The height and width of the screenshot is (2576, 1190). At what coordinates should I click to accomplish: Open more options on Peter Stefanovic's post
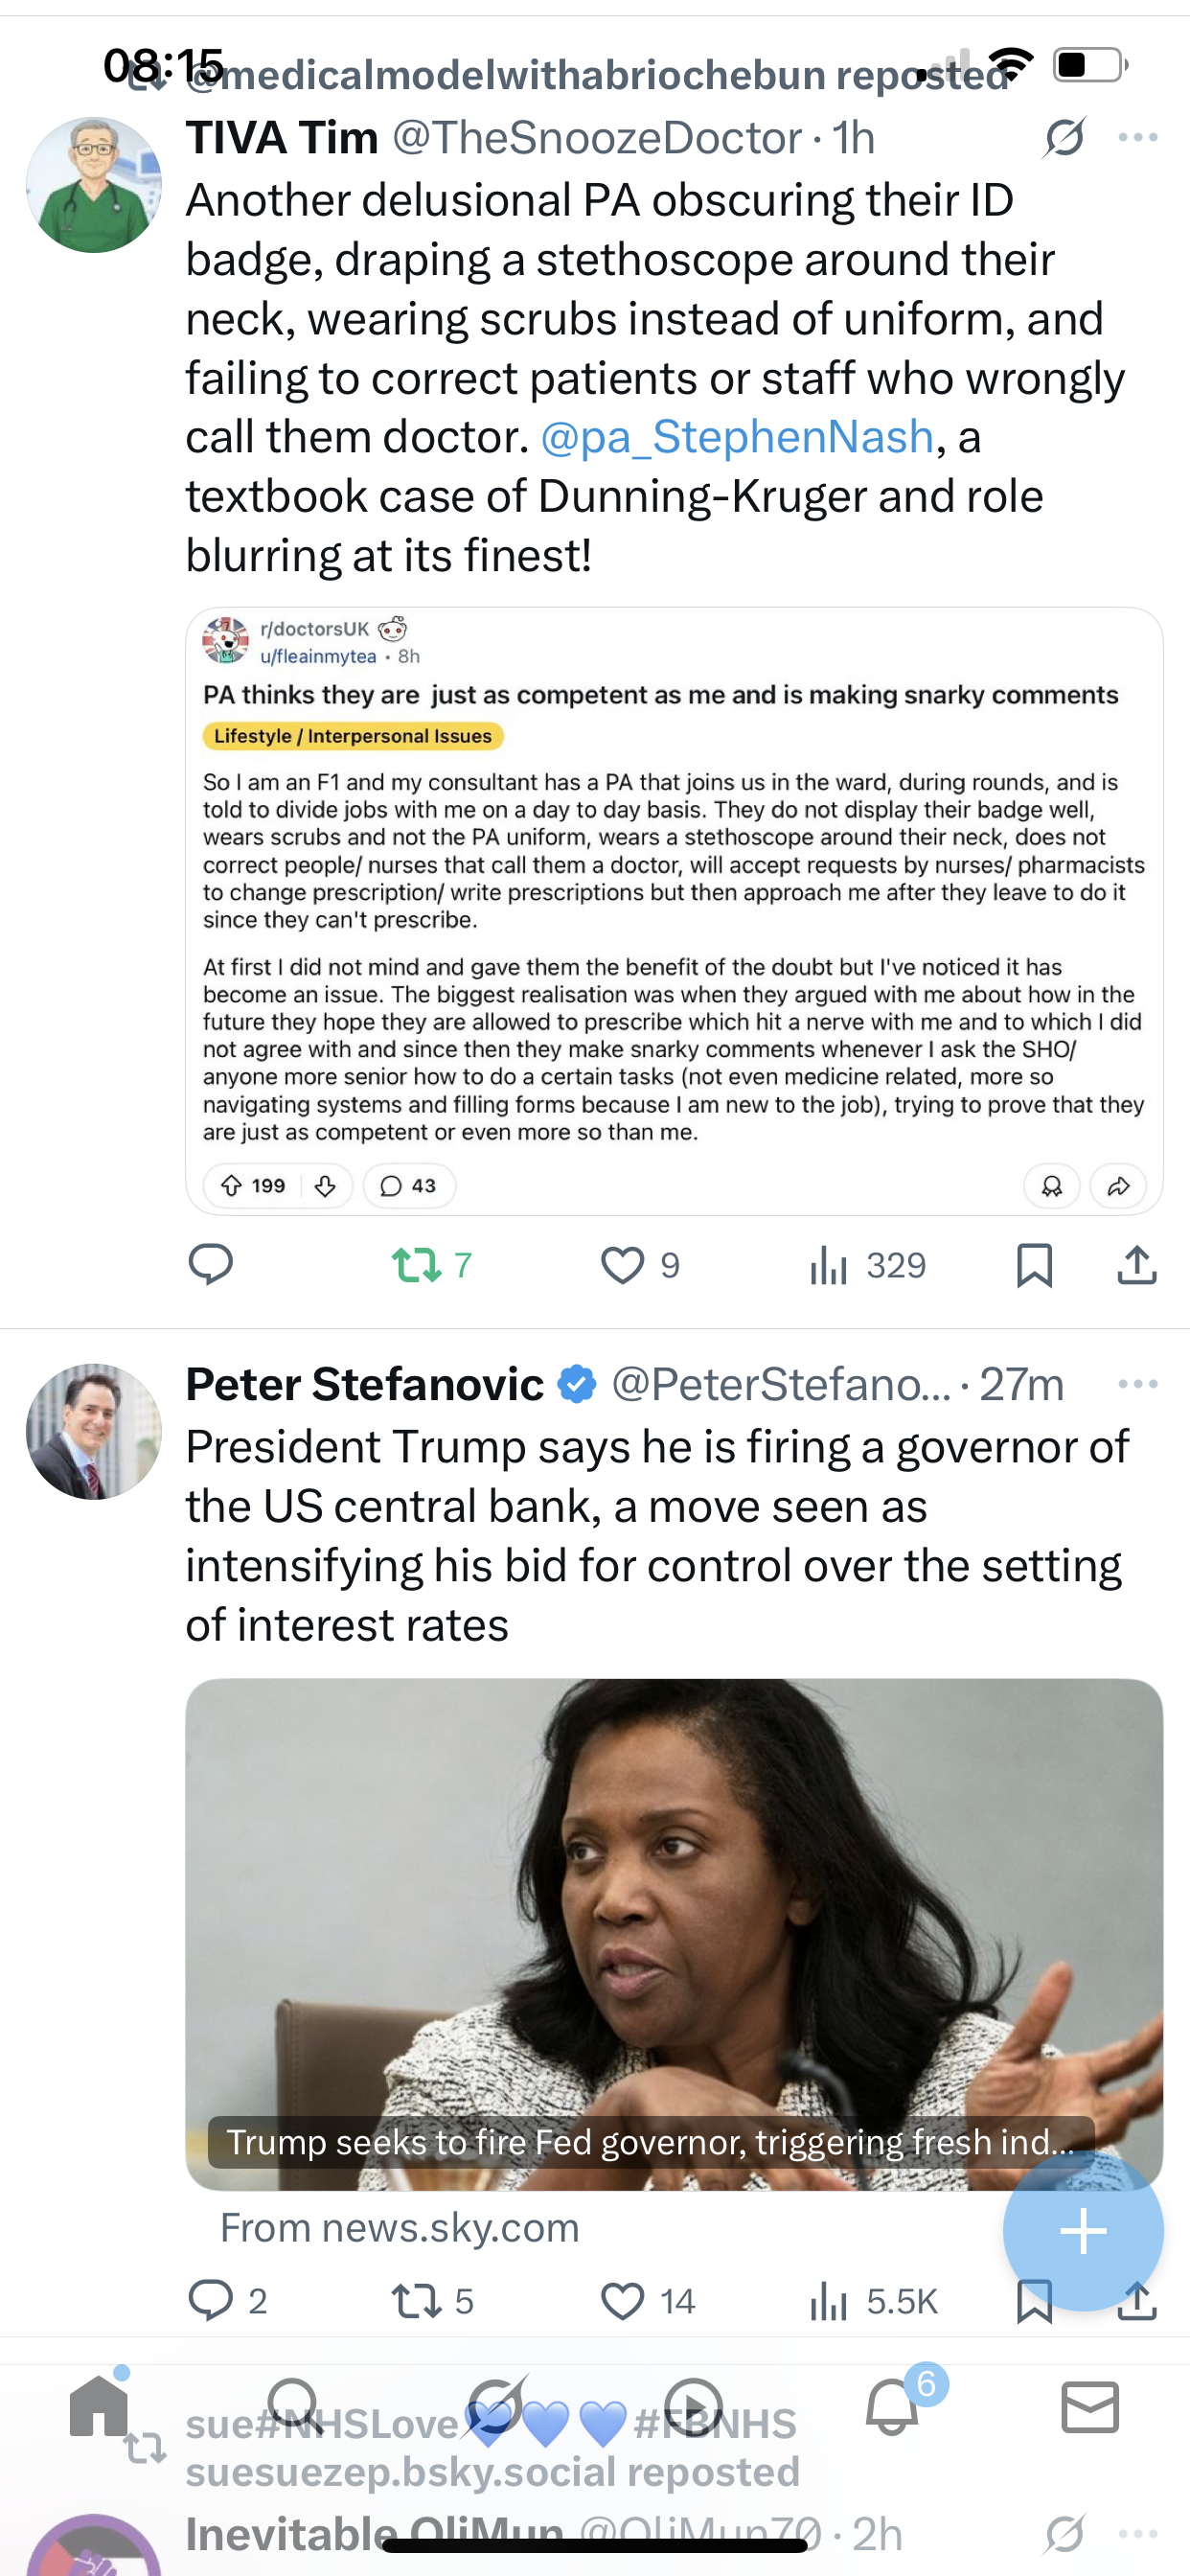pyautogui.click(x=1137, y=1384)
